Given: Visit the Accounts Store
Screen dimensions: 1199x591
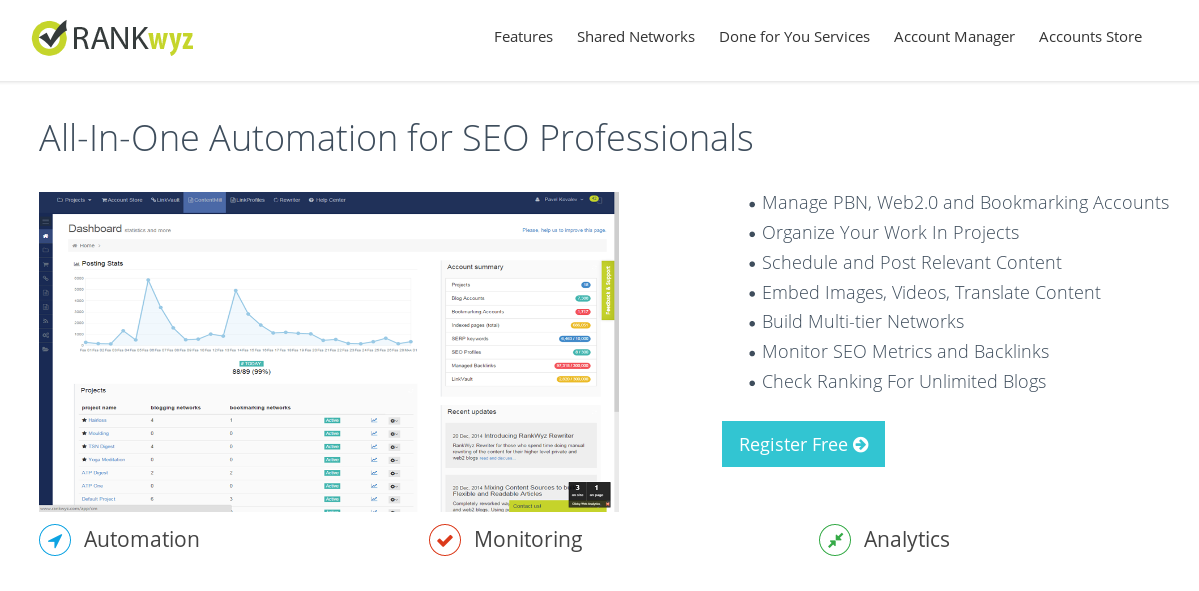Looking at the screenshot, I should tap(1090, 37).
